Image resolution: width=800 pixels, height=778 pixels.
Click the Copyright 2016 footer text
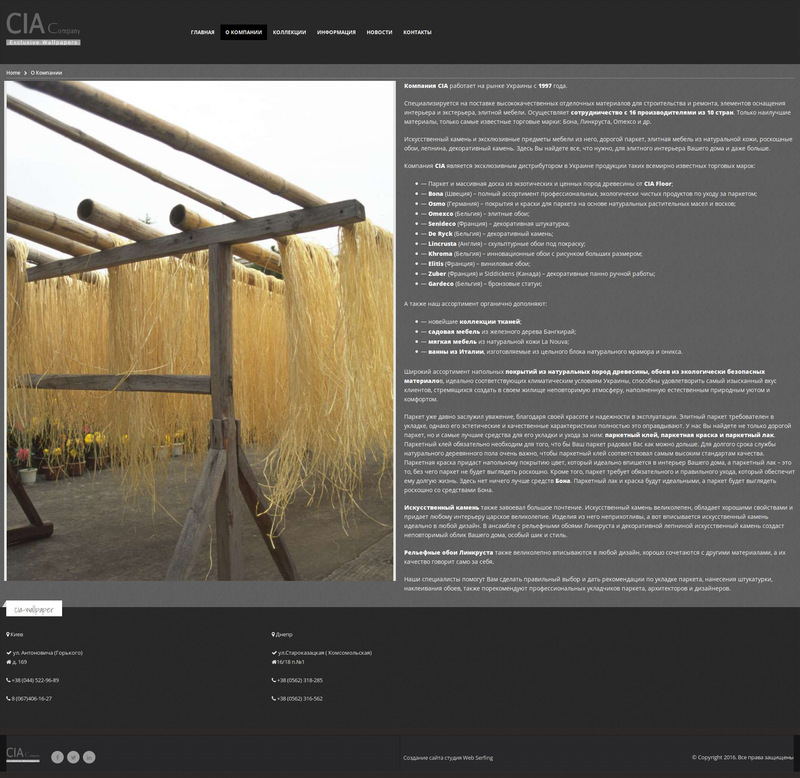[742, 758]
